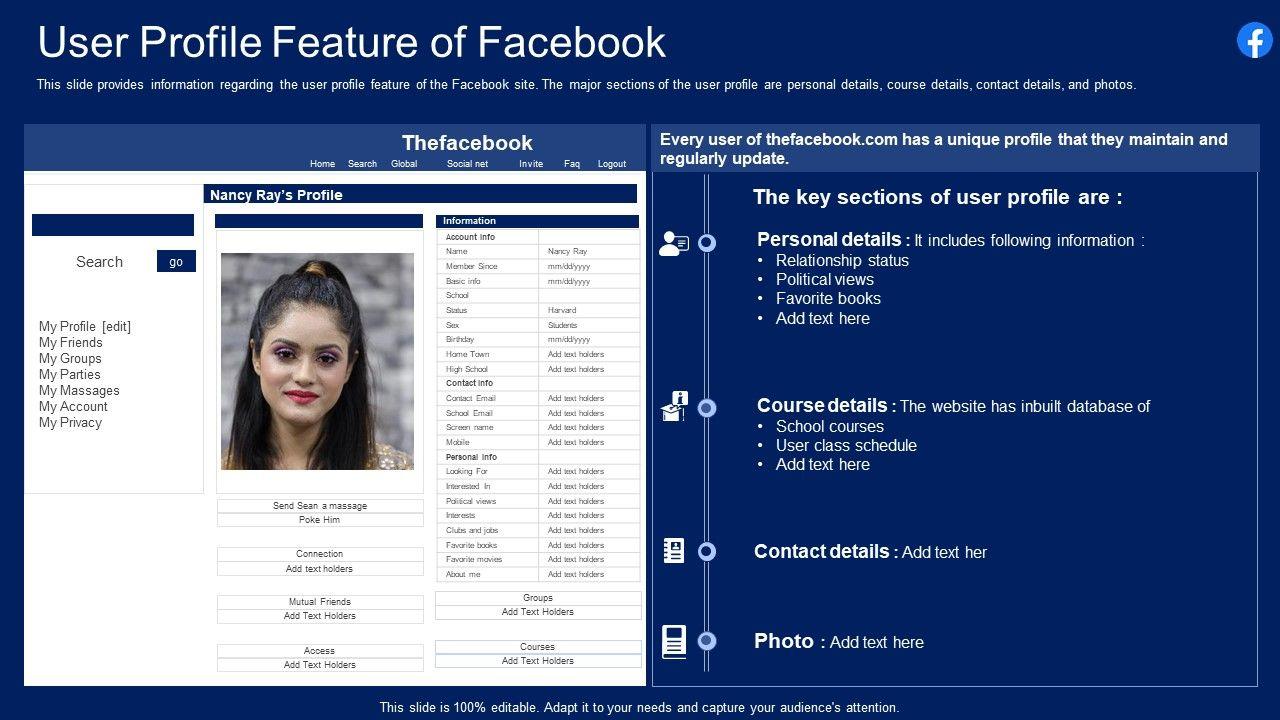Click the Poke Him button
Screen dimensions: 1280x720
point(320,520)
